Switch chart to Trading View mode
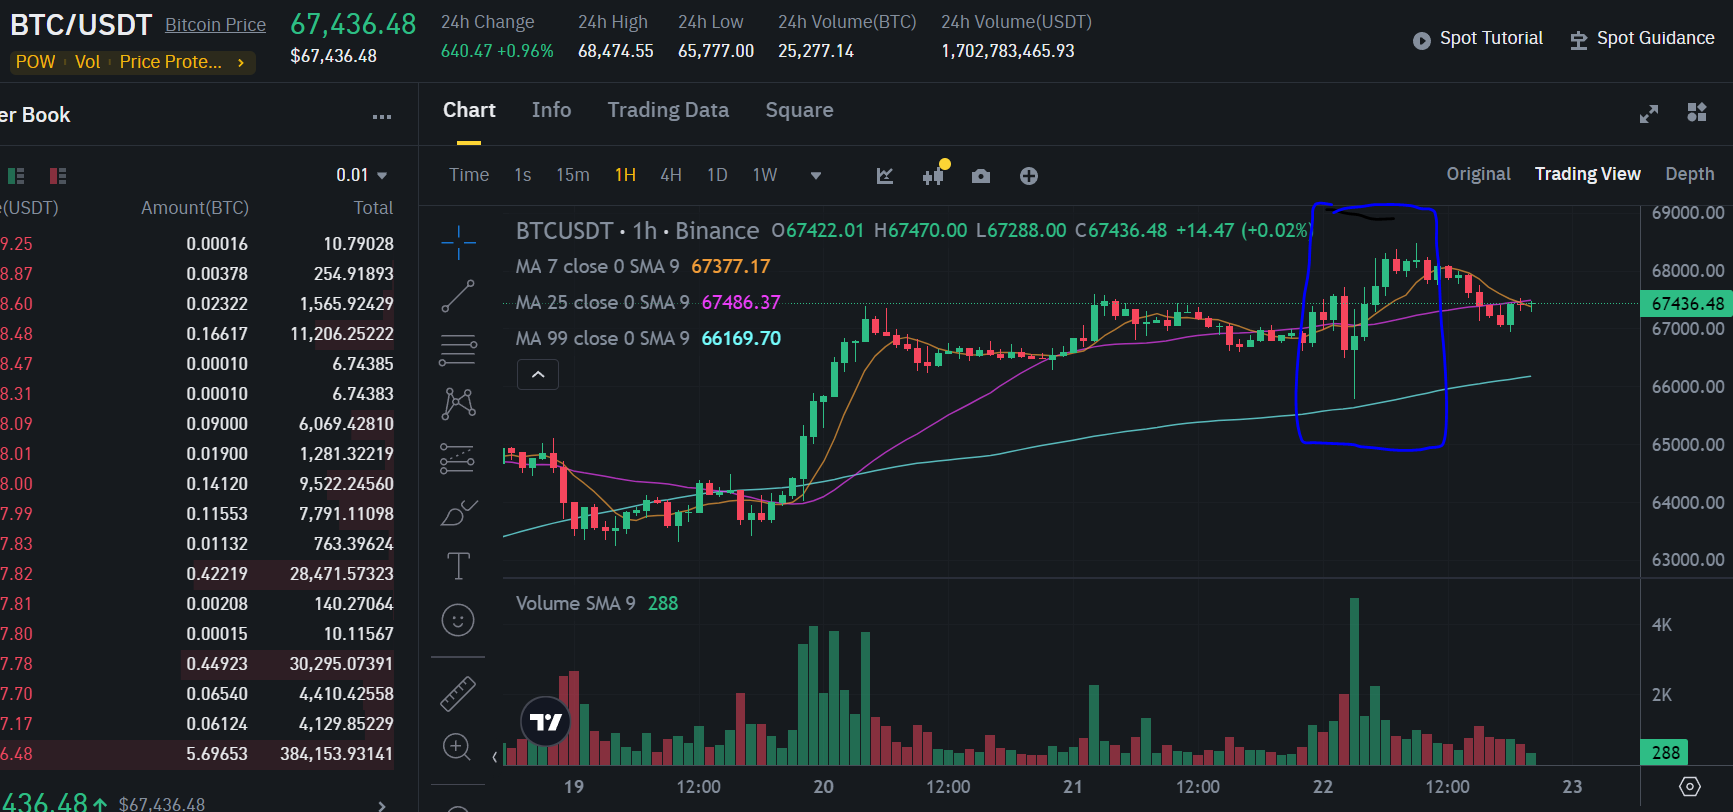The height and width of the screenshot is (812, 1733). (1587, 174)
